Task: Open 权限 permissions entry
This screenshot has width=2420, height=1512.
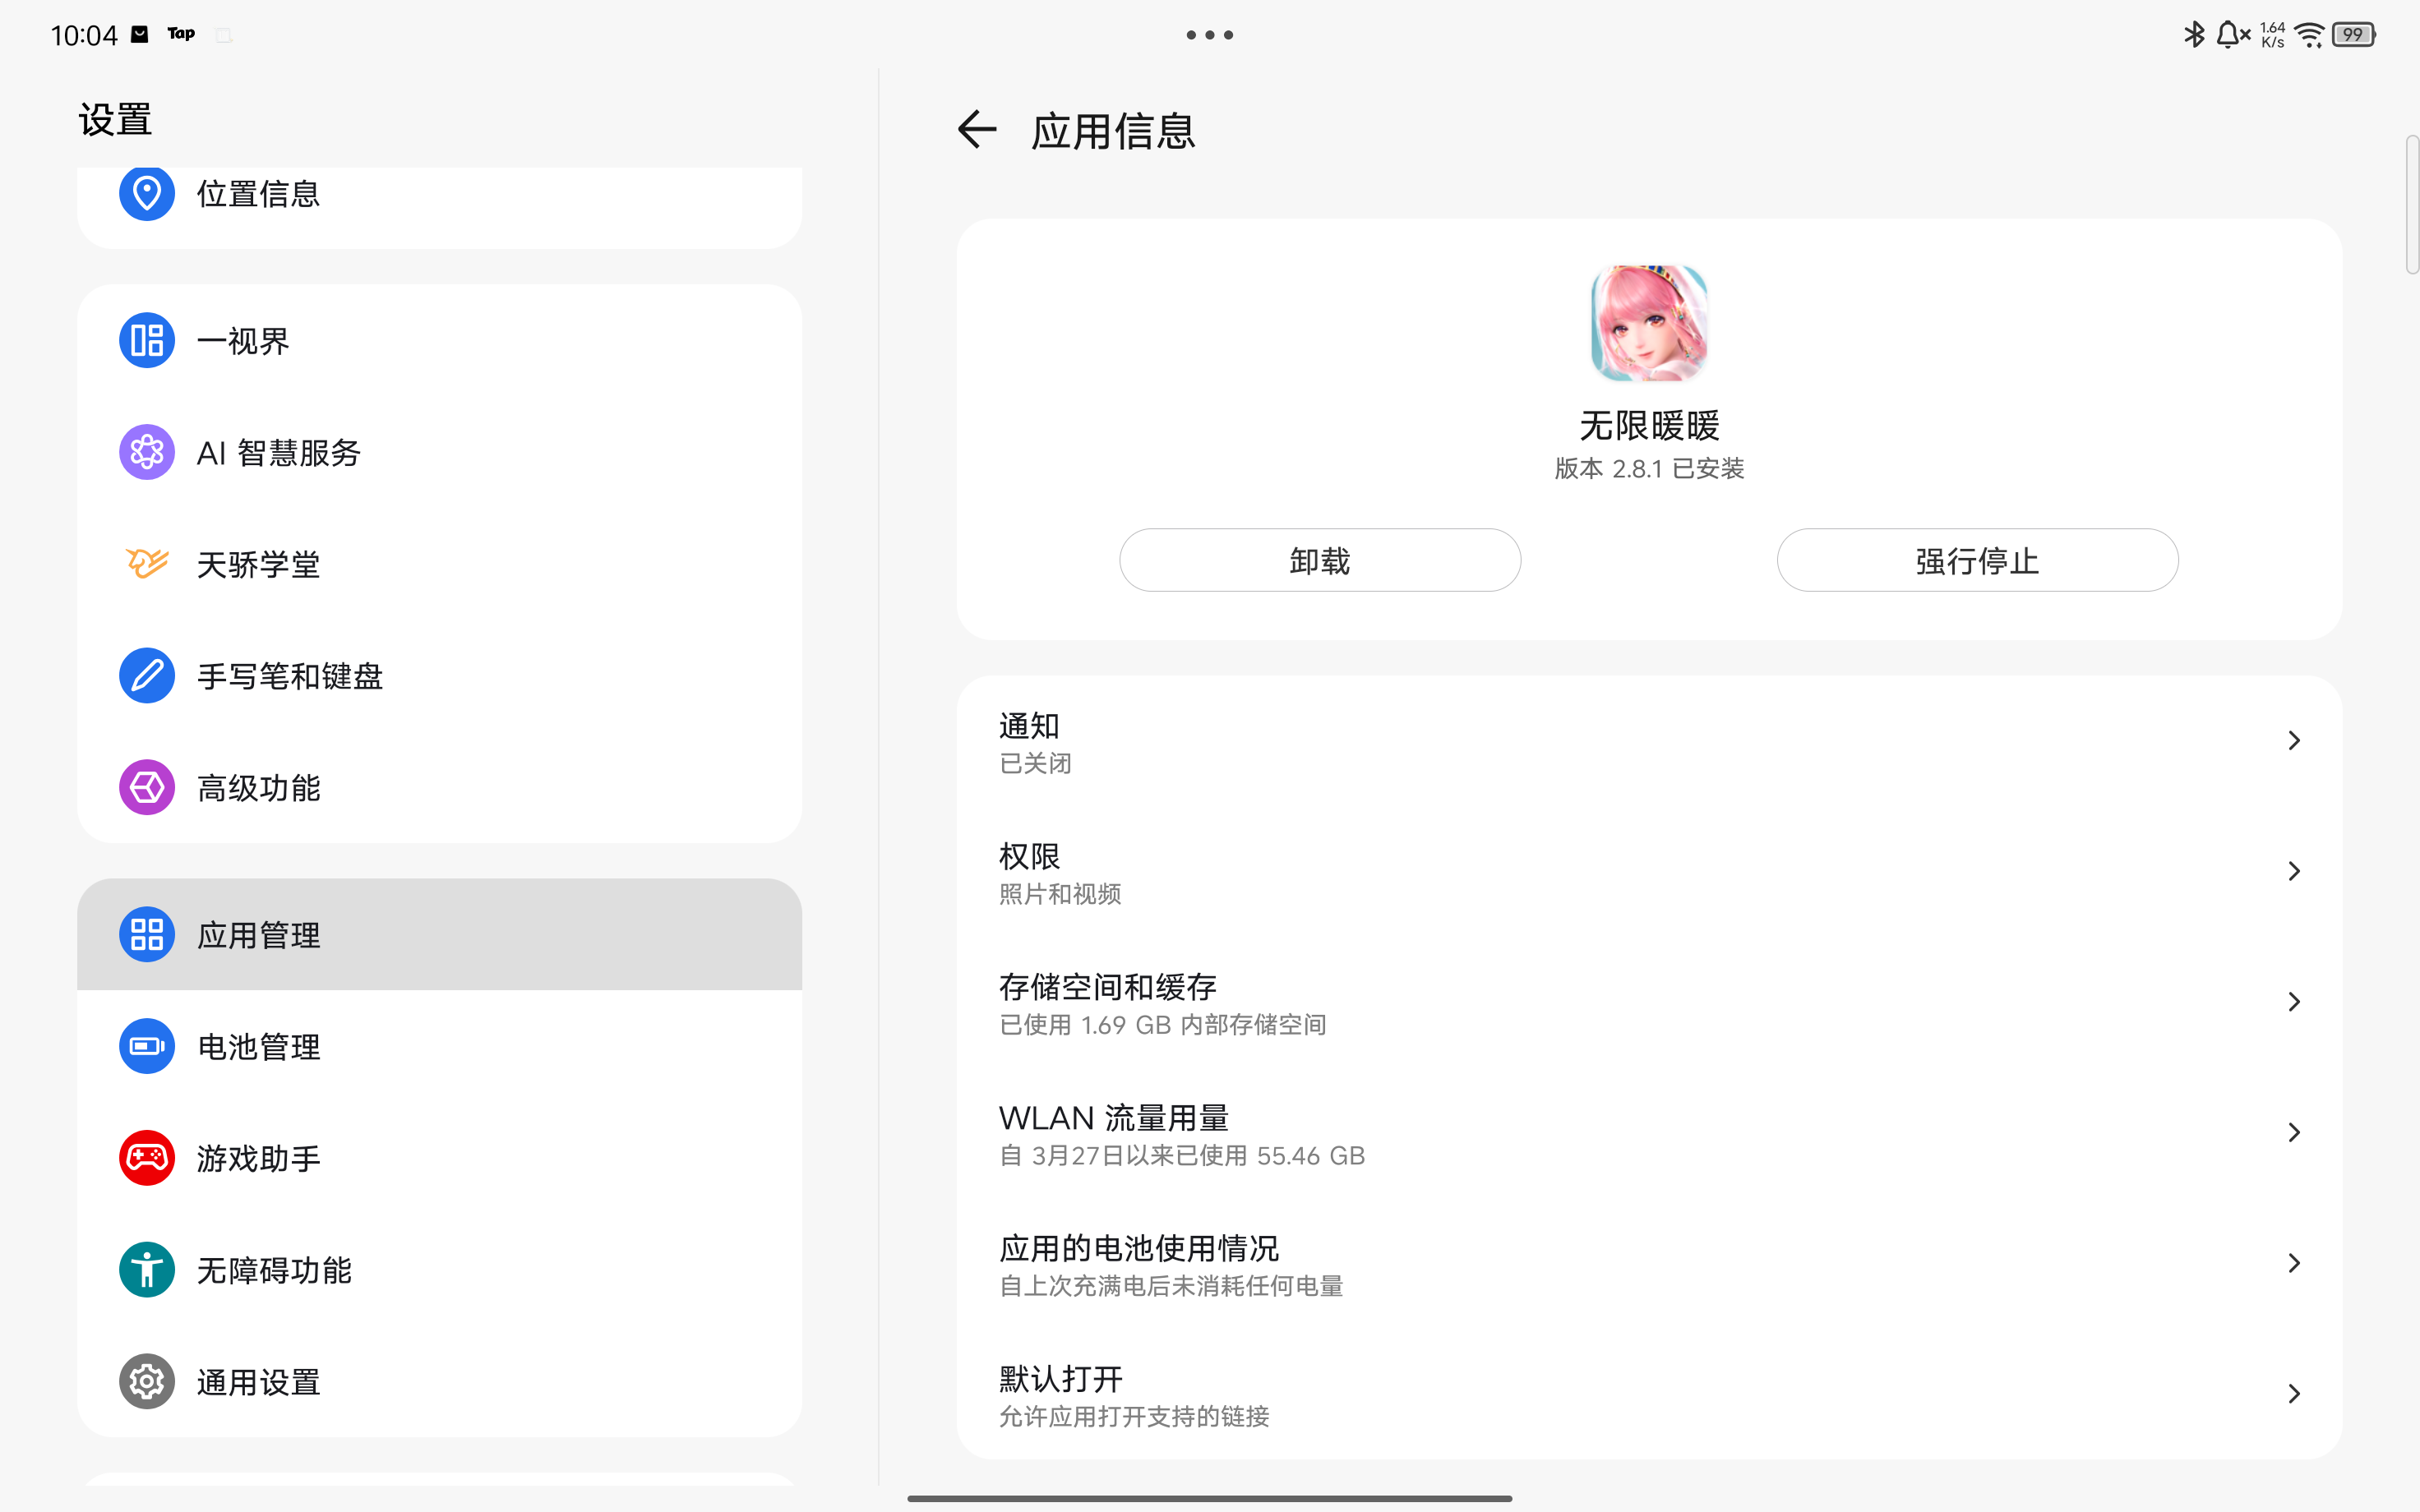Action: (1649, 871)
